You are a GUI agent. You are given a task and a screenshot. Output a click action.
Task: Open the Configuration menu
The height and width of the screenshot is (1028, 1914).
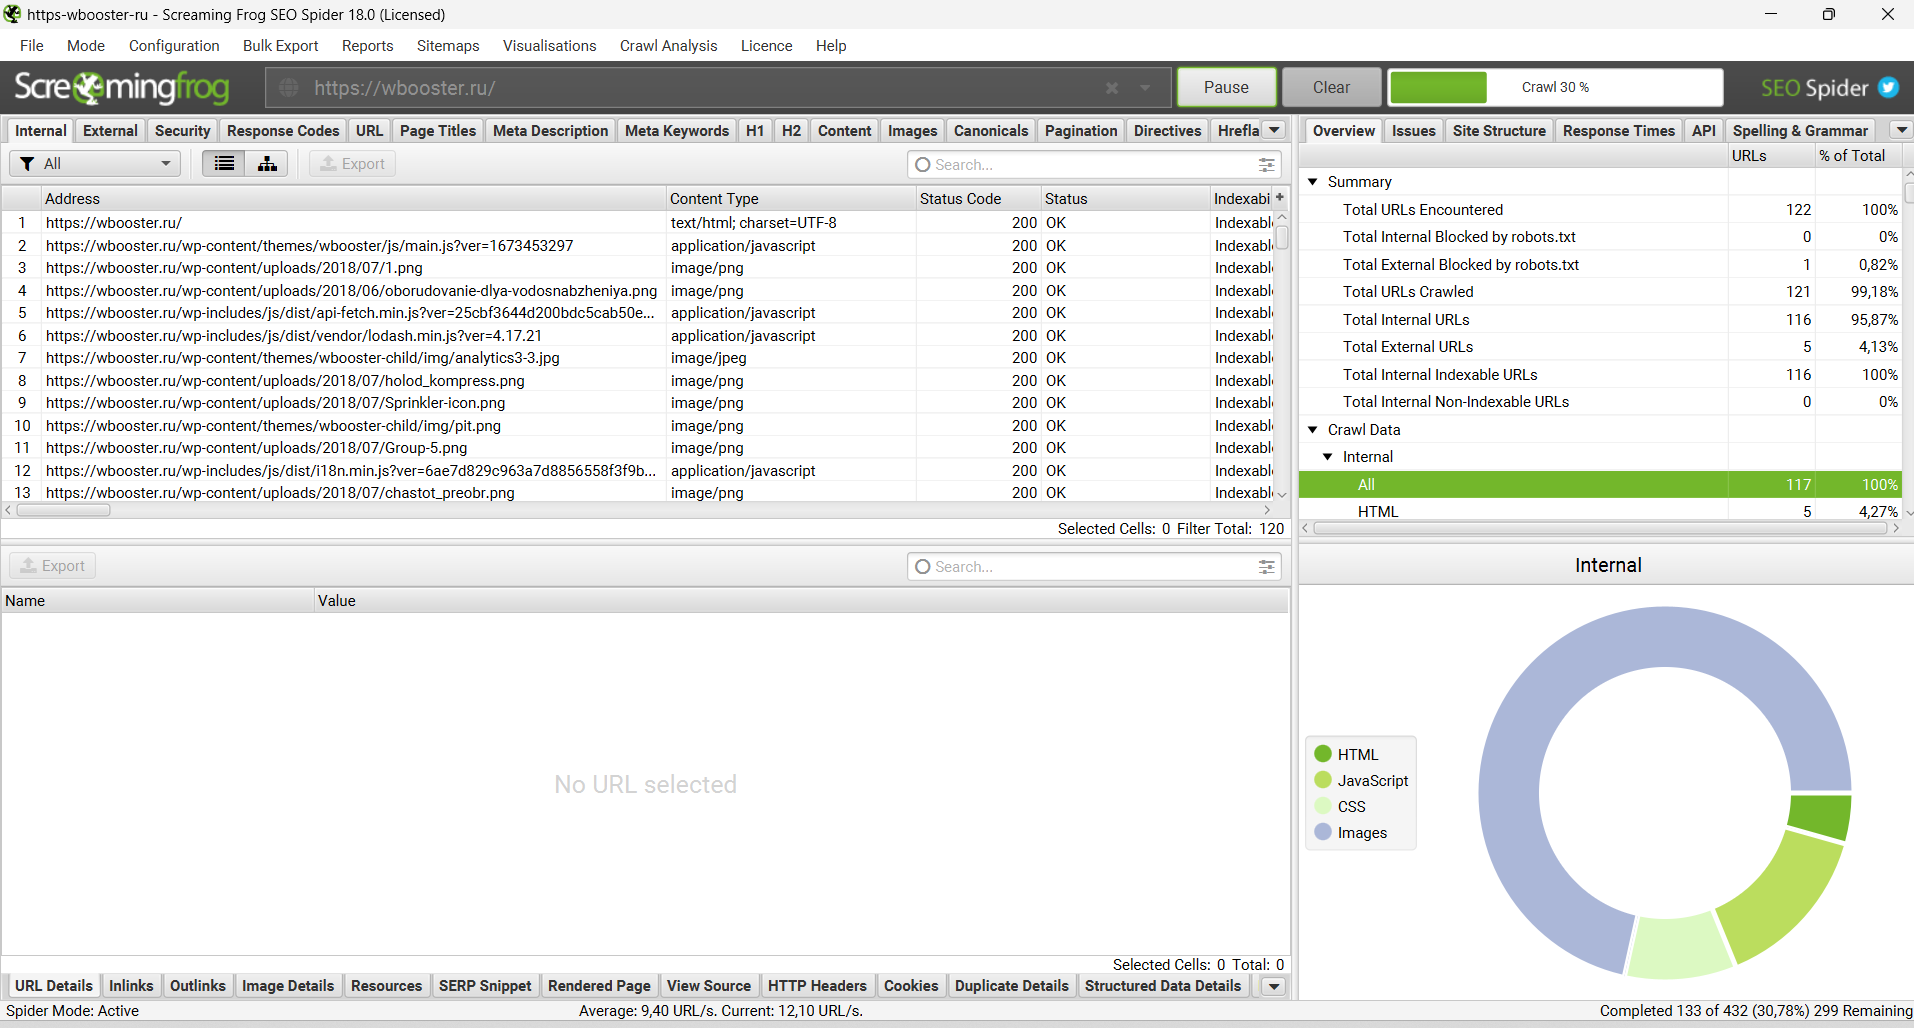click(174, 46)
